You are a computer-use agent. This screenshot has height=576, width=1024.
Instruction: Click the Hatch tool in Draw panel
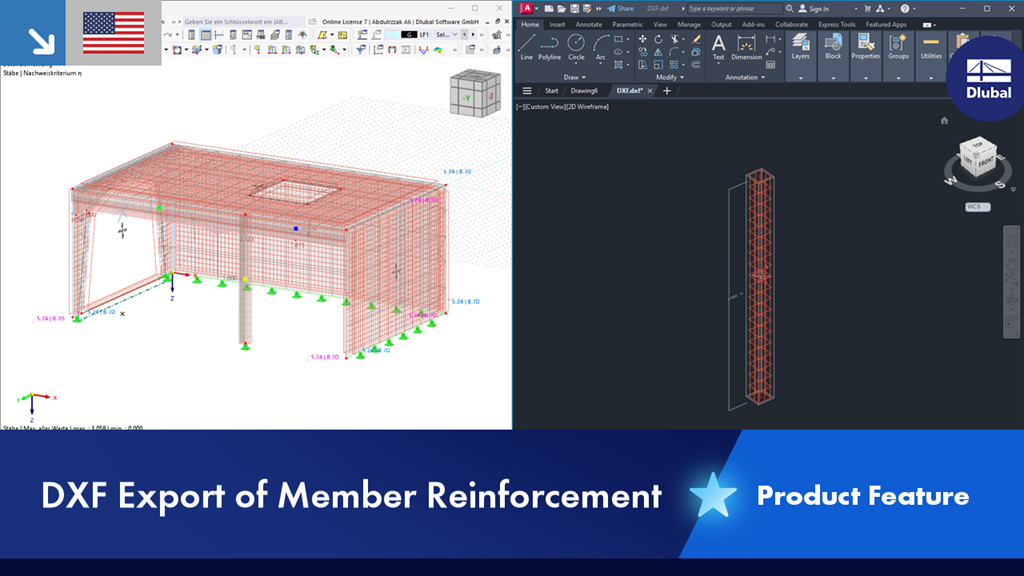point(618,65)
